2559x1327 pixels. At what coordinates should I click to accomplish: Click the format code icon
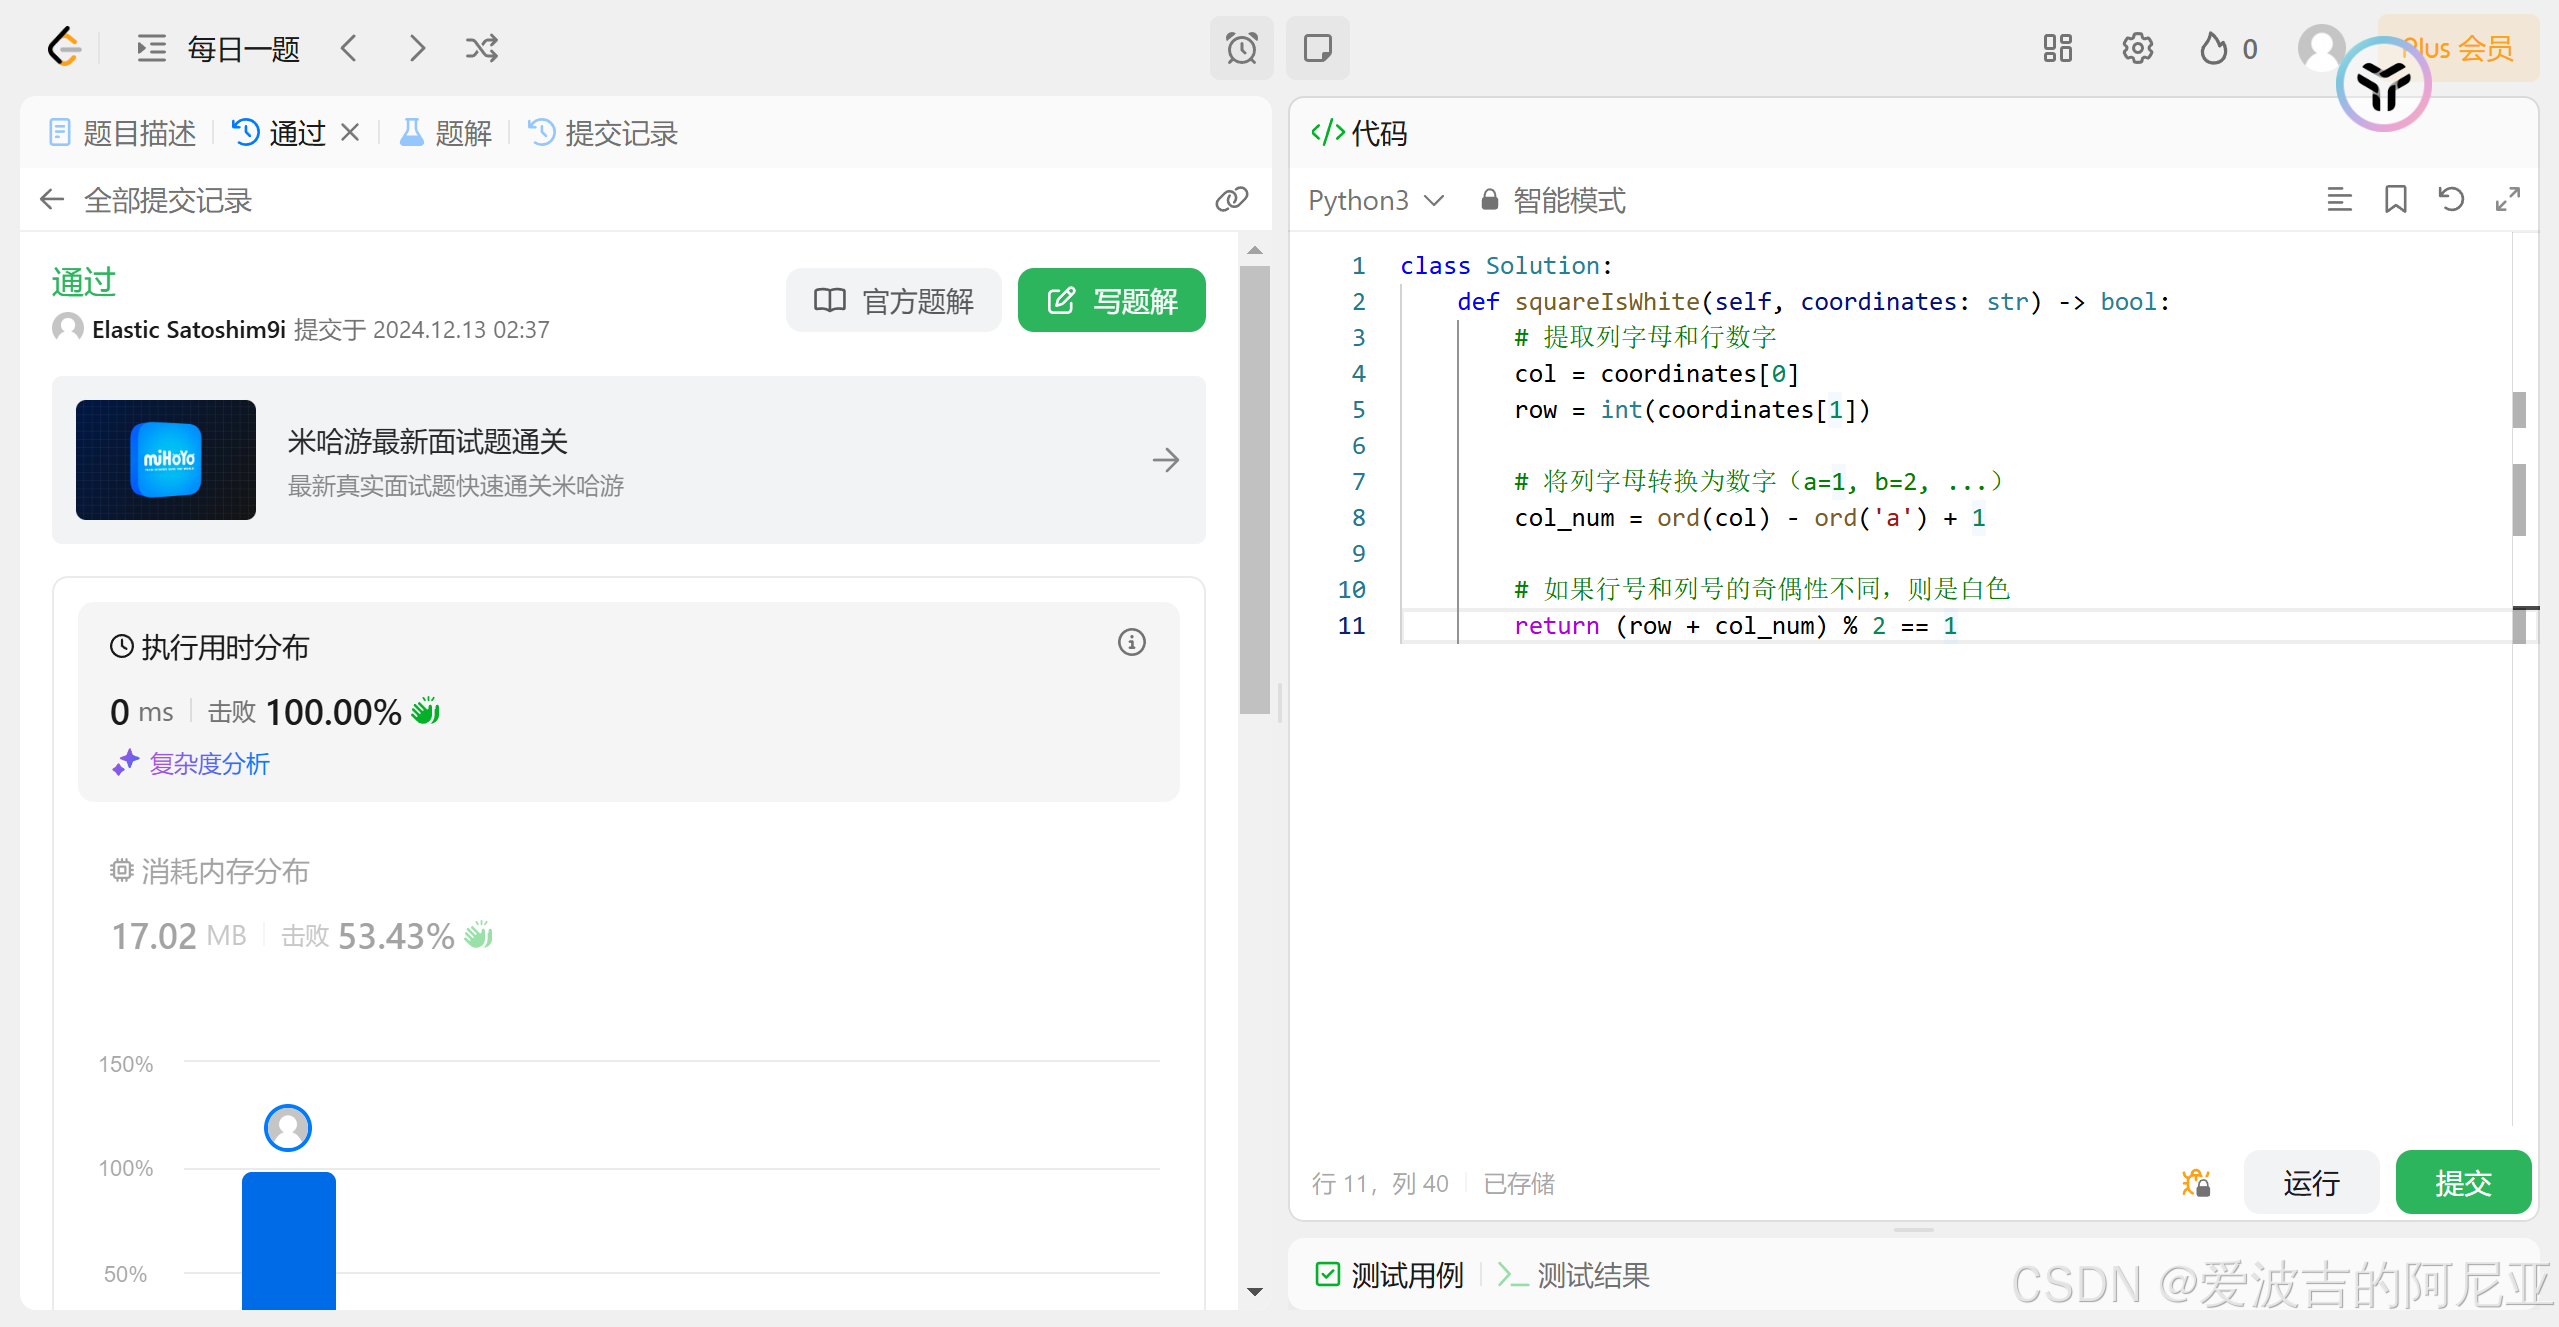click(2339, 200)
